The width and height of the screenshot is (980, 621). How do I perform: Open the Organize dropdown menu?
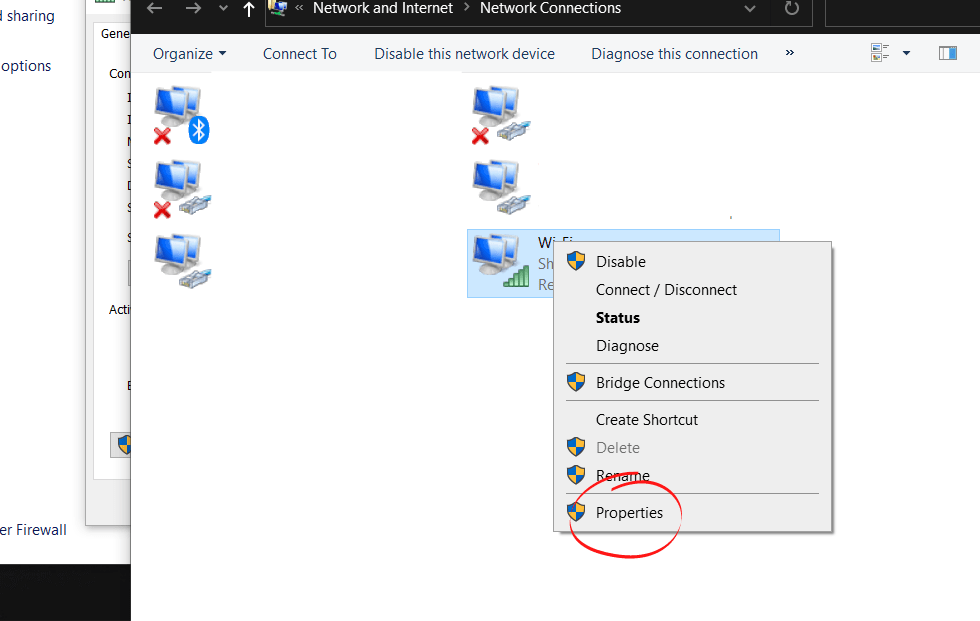pyautogui.click(x=189, y=54)
